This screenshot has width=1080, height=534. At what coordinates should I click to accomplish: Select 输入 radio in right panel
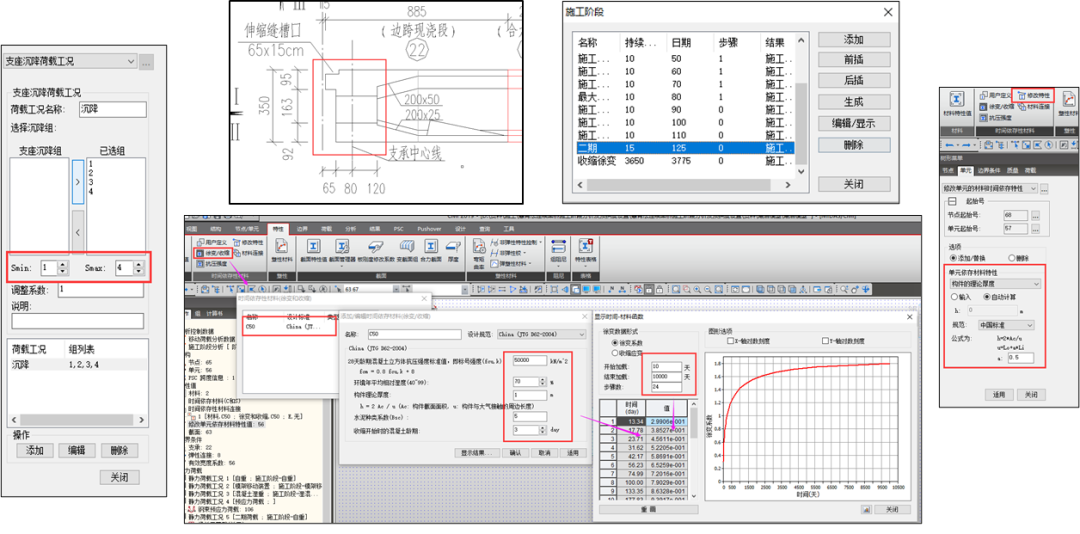coord(961,297)
